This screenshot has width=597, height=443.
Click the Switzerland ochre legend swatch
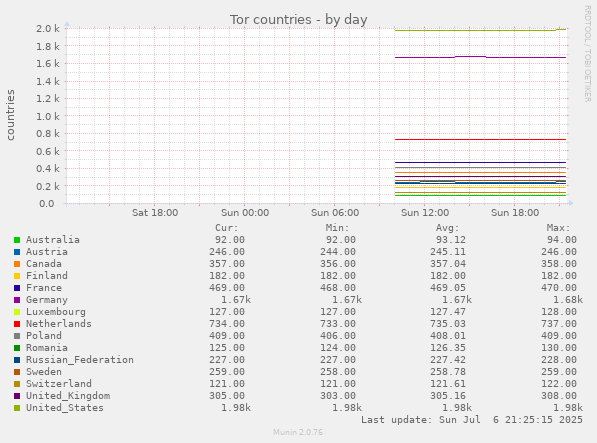click(17, 384)
